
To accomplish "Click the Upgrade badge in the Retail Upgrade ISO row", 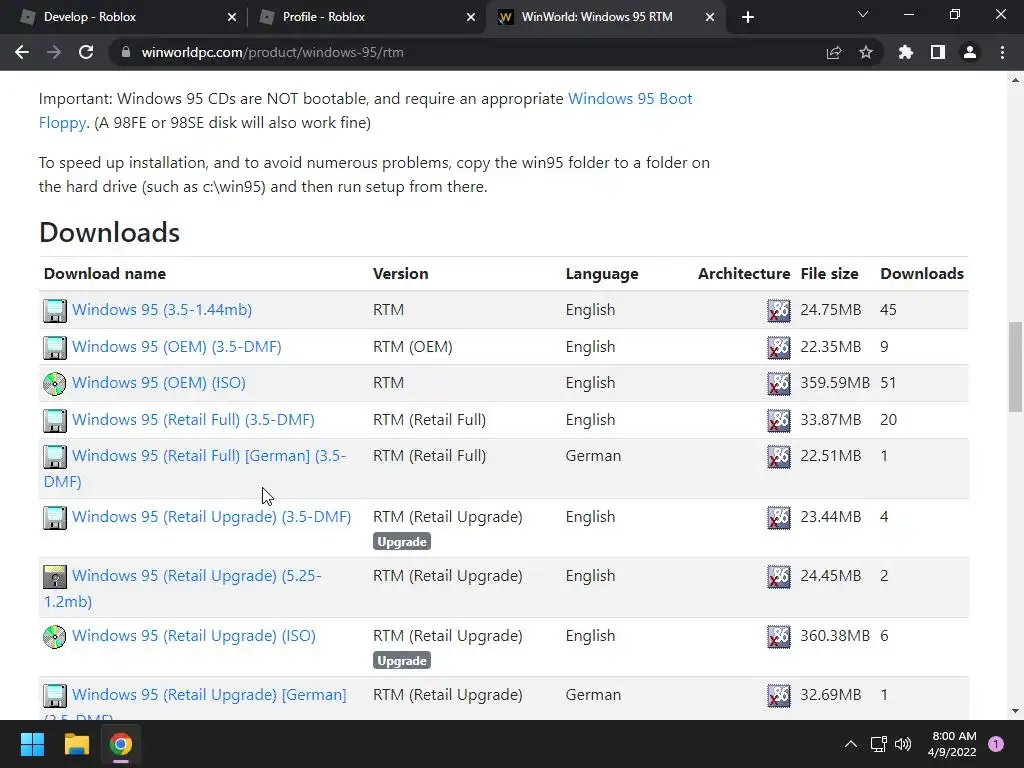I will point(402,661).
